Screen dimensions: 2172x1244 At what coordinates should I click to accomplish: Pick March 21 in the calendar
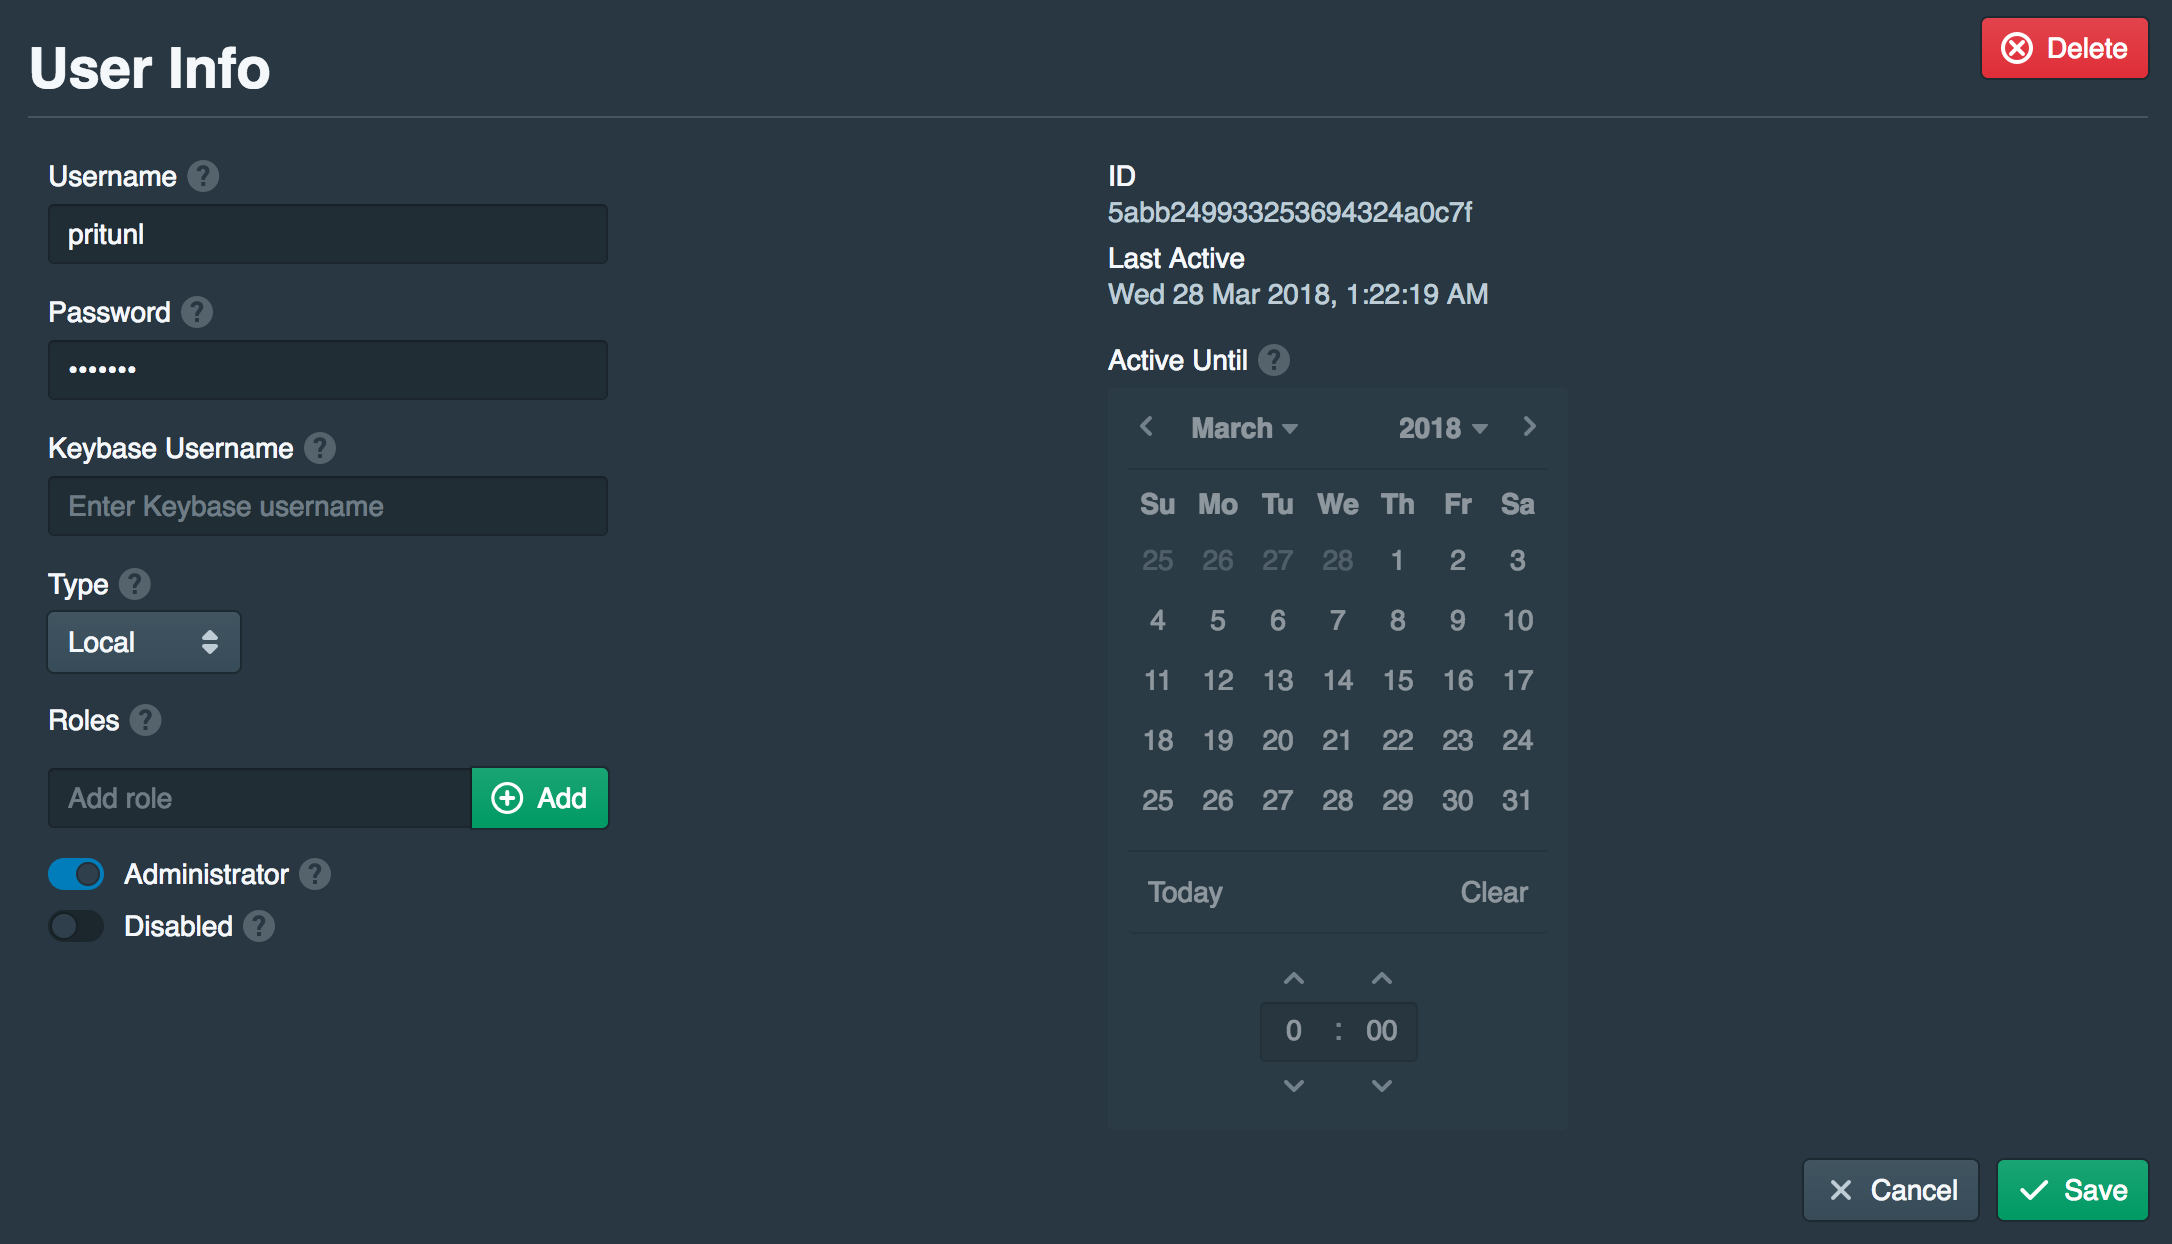[1338, 740]
